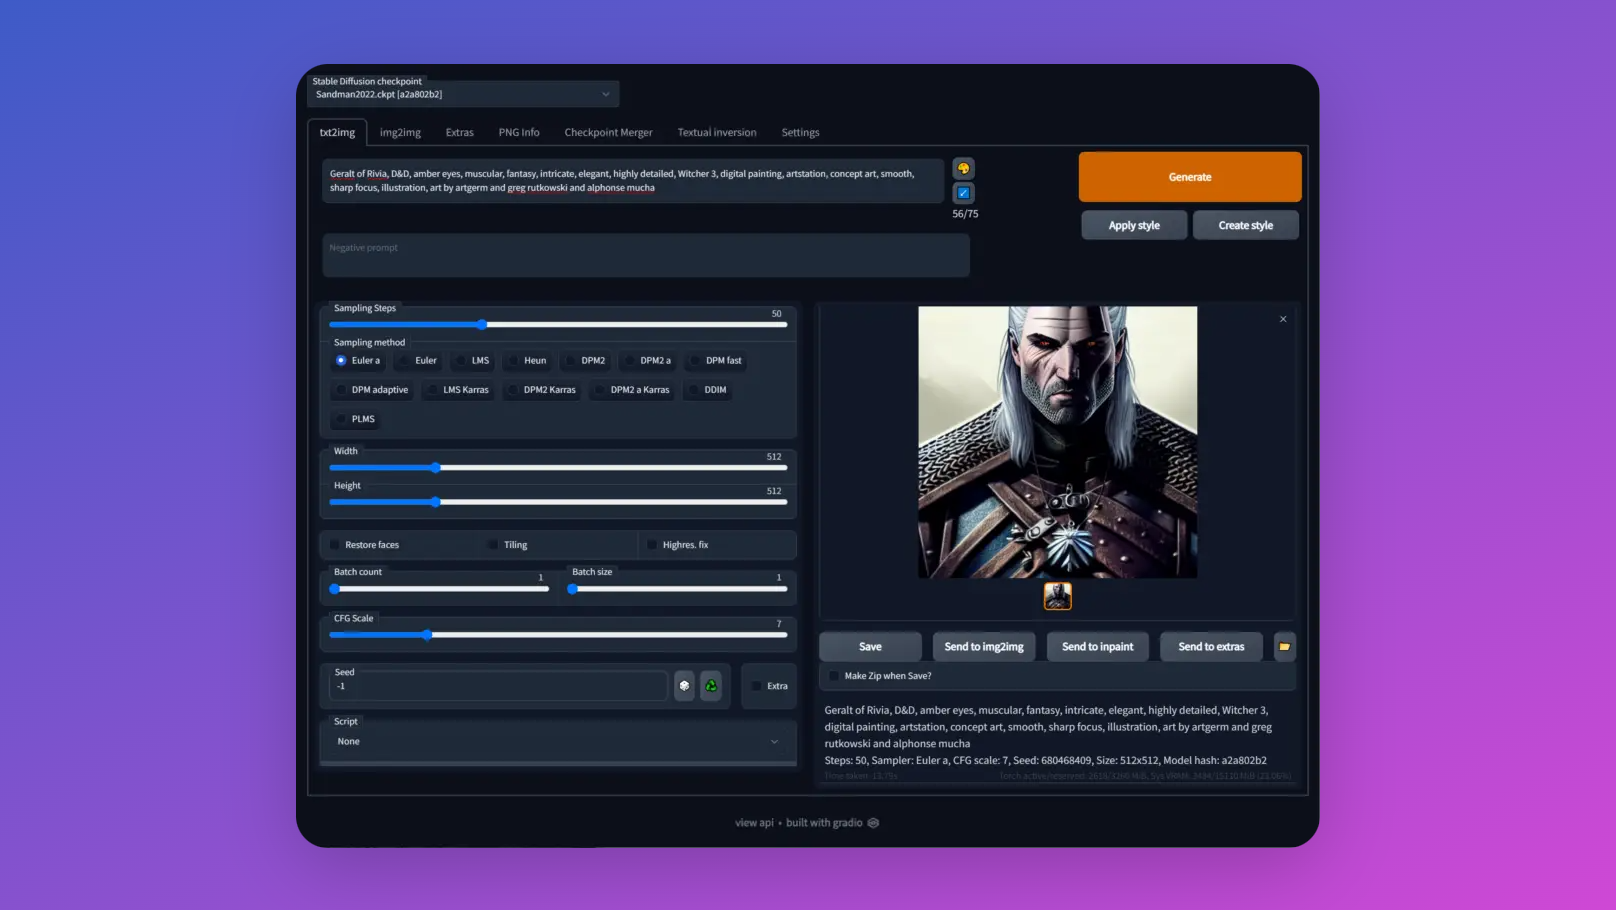Click the artist palette icon beside the prompt
The image size is (1616, 910).
tap(963, 168)
